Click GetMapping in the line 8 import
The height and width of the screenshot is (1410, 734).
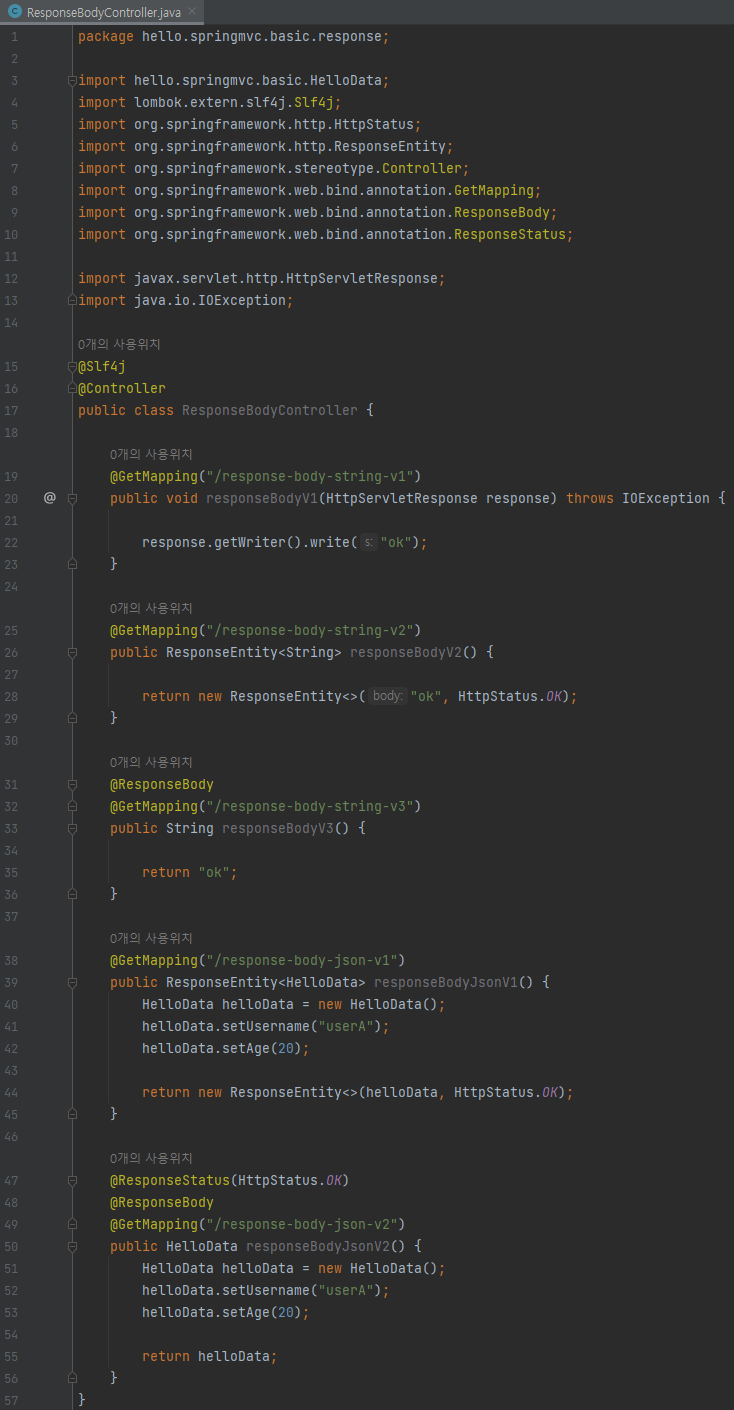coord(493,190)
